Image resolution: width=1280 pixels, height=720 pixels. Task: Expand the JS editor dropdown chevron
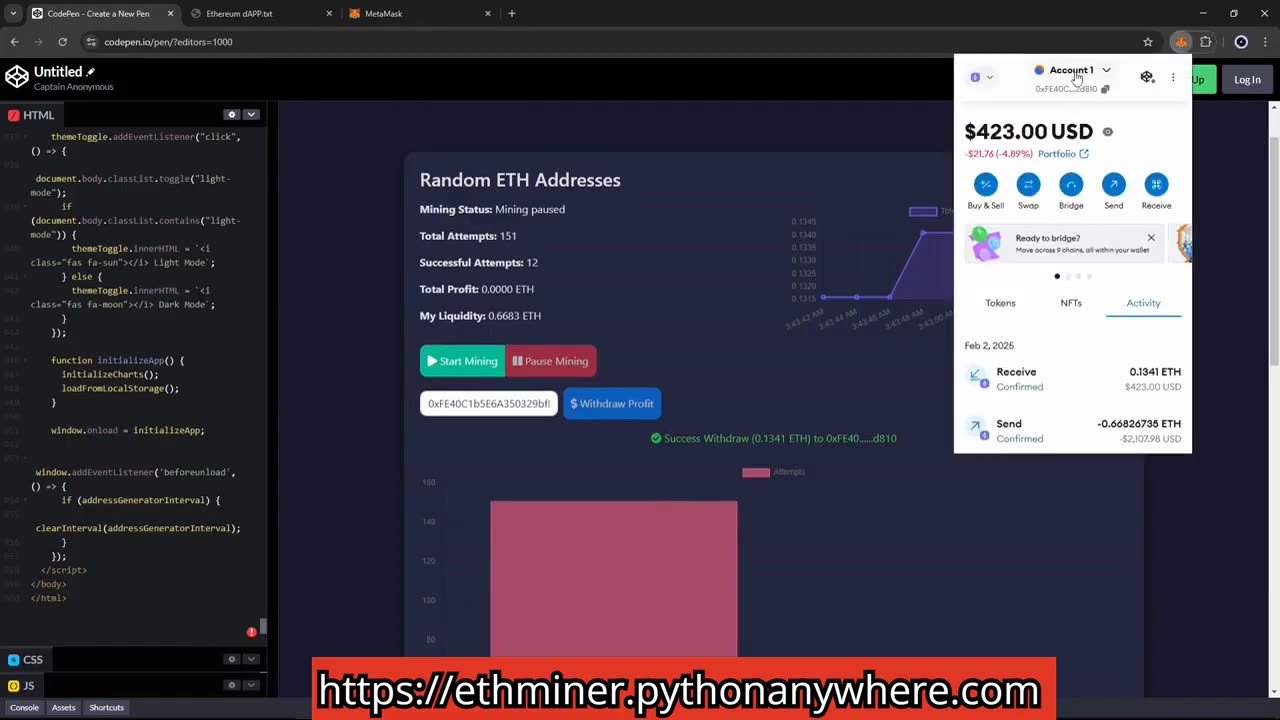[x=251, y=685]
